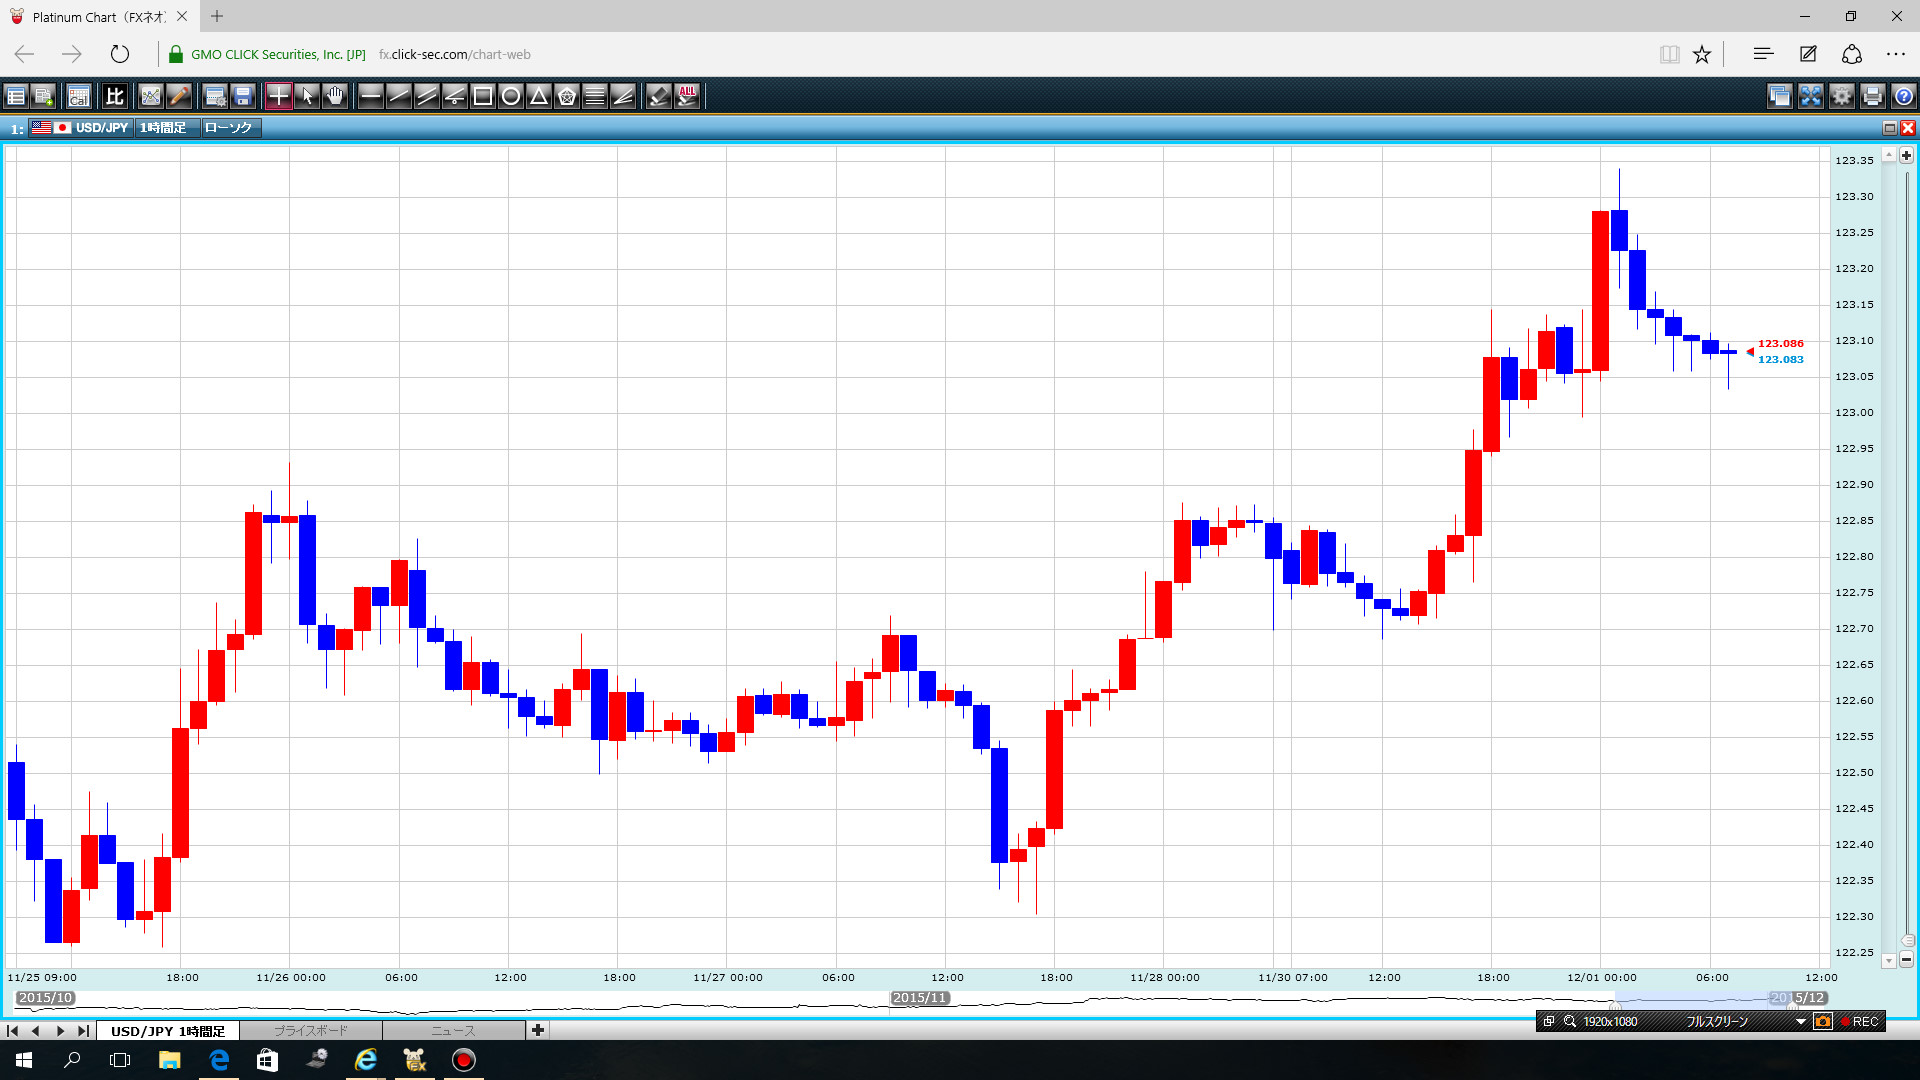Add a new tab with plus button

tap(538, 1030)
